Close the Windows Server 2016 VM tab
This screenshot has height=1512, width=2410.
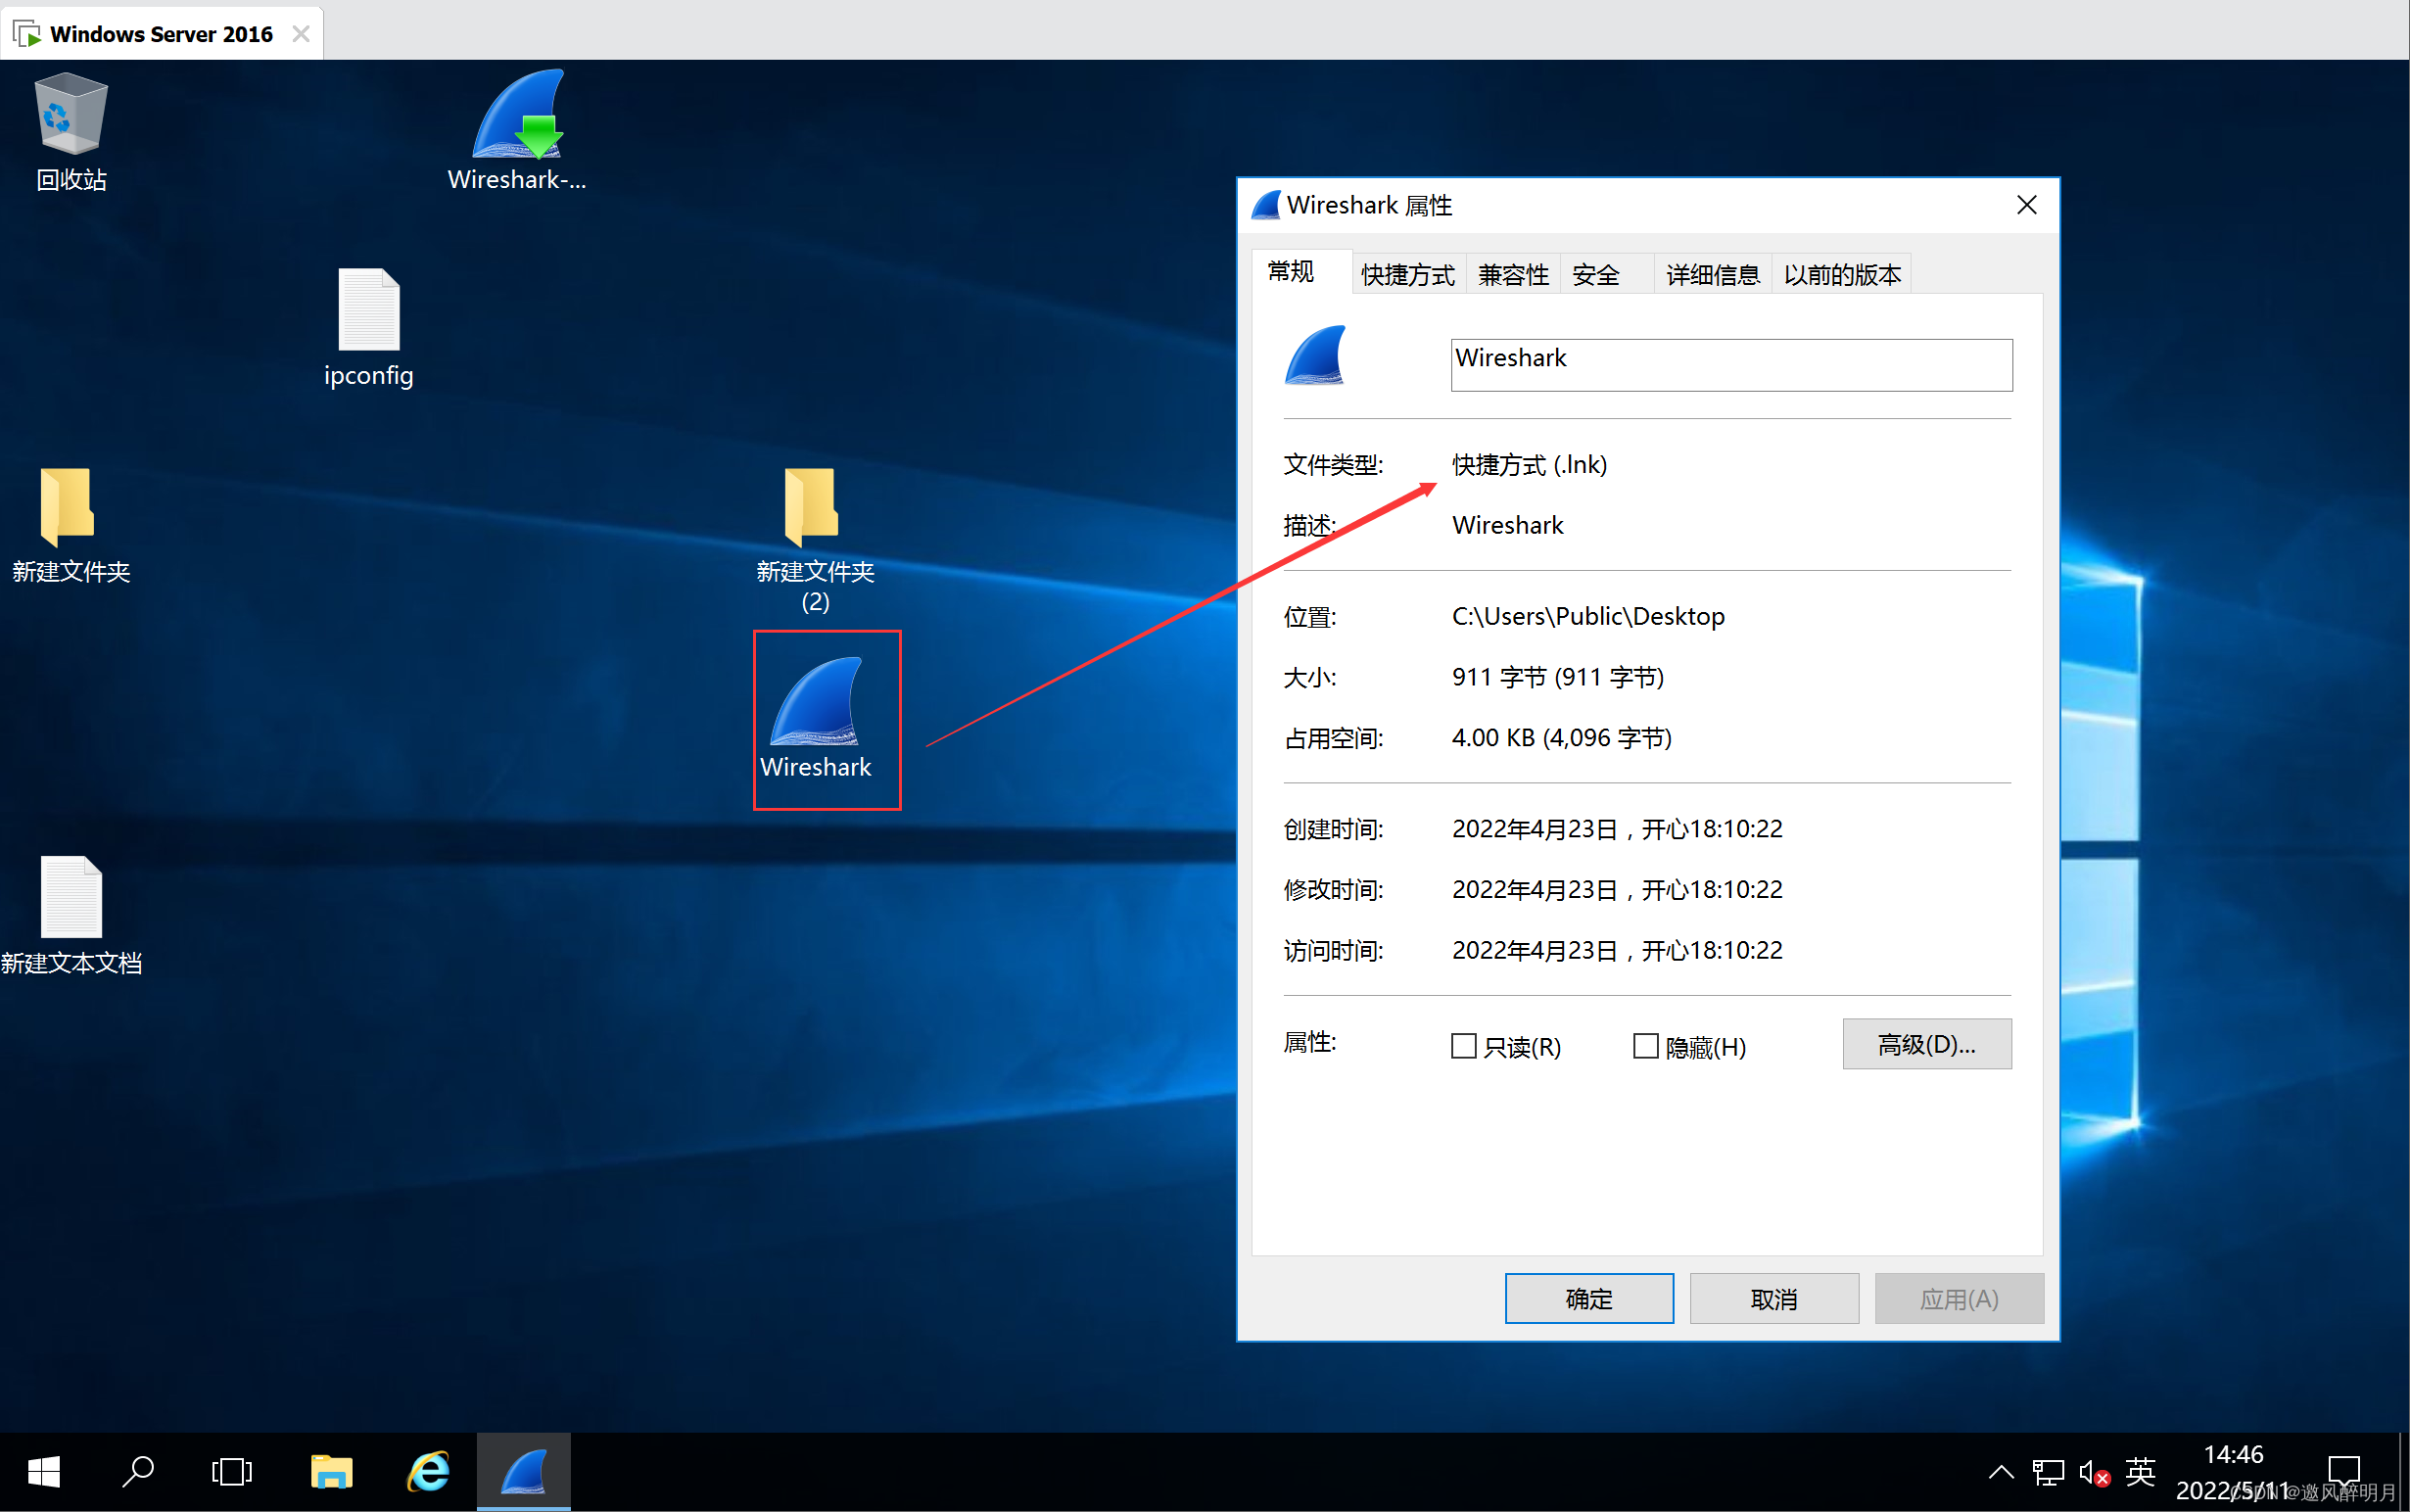(301, 34)
